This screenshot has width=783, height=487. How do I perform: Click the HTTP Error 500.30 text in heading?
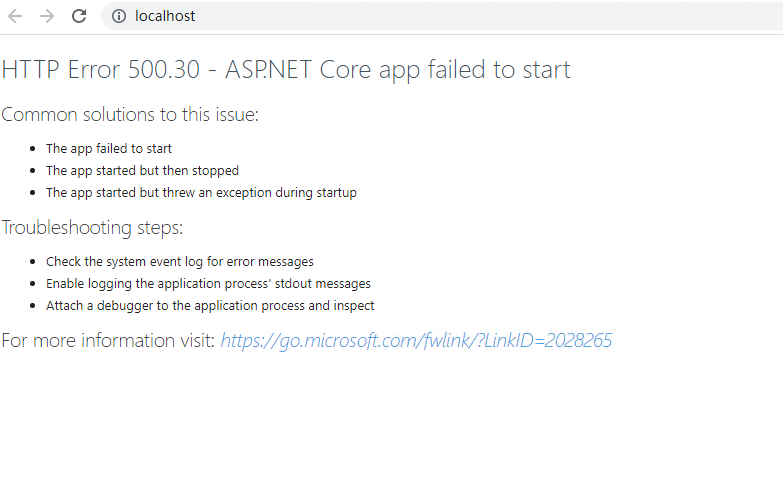(x=101, y=69)
